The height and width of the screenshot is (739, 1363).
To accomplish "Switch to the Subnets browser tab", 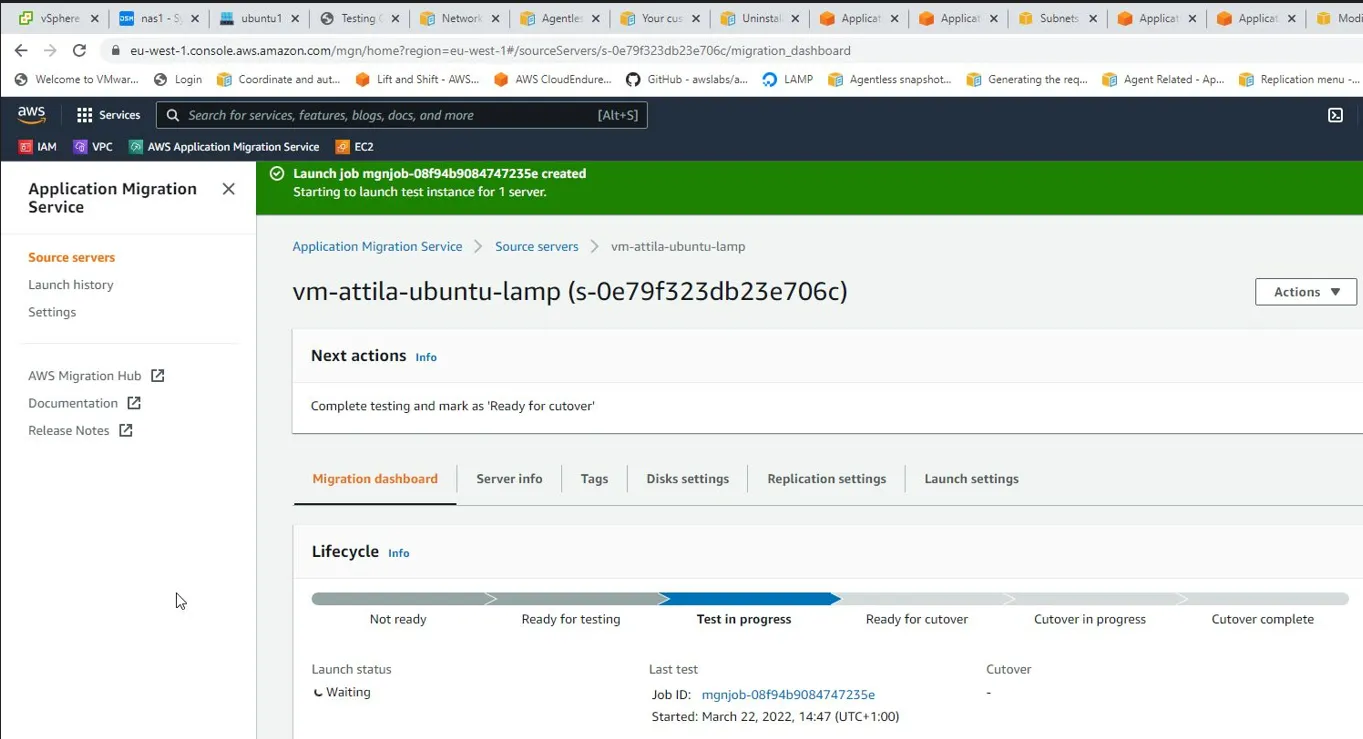I will [1057, 18].
